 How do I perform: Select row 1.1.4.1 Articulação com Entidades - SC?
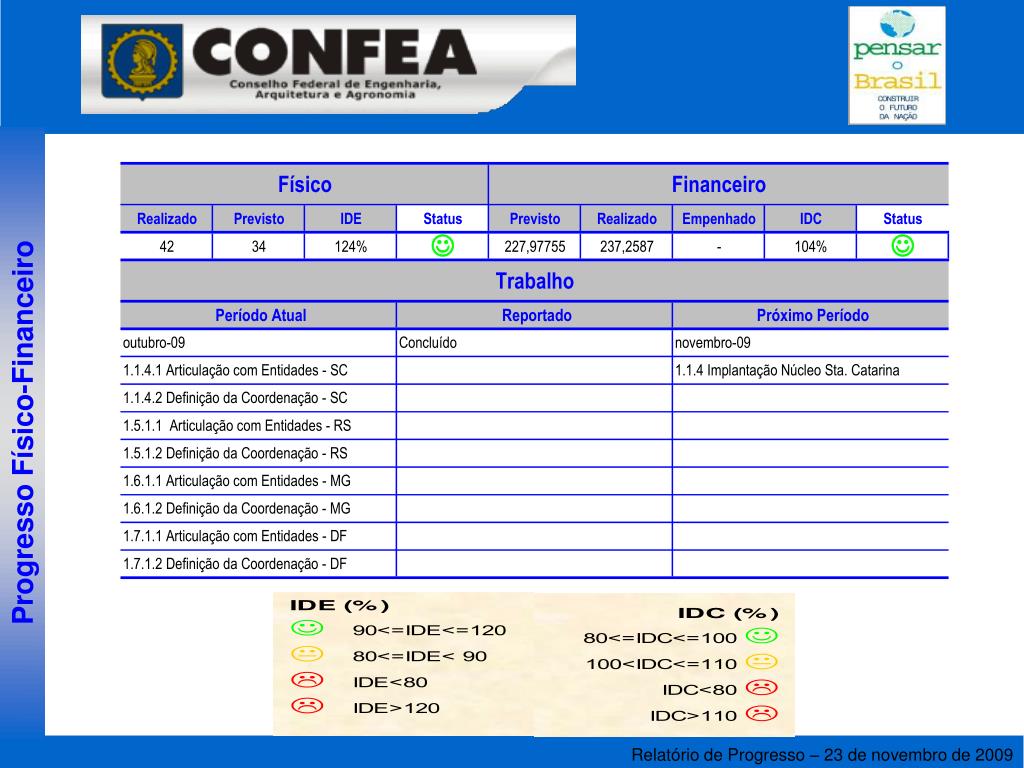(x=259, y=370)
